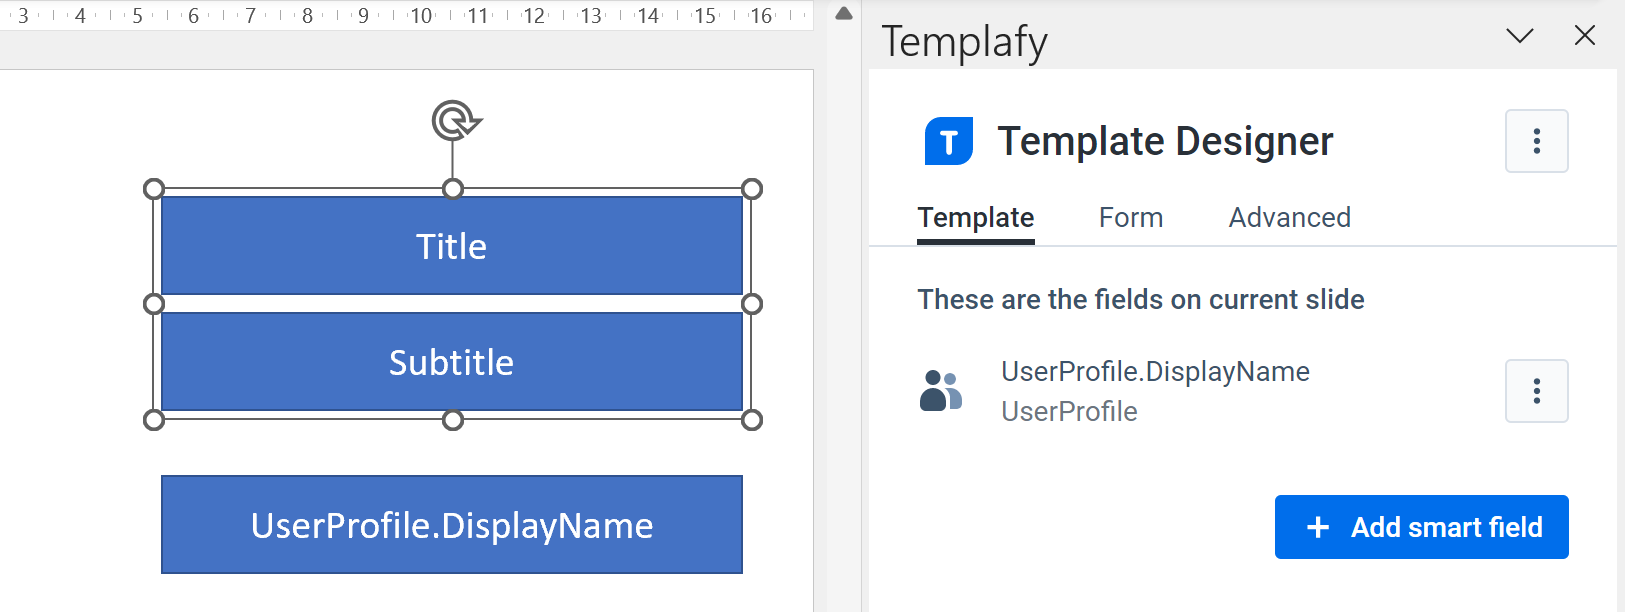Select the Template tab
Image resolution: width=1625 pixels, height=612 pixels.
(x=975, y=217)
